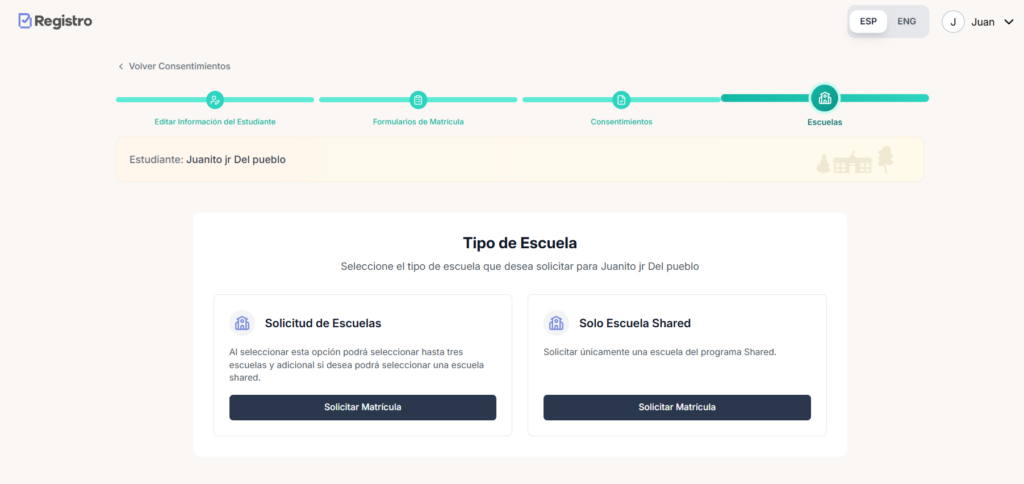Click the student edit step icon

point(215,100)
